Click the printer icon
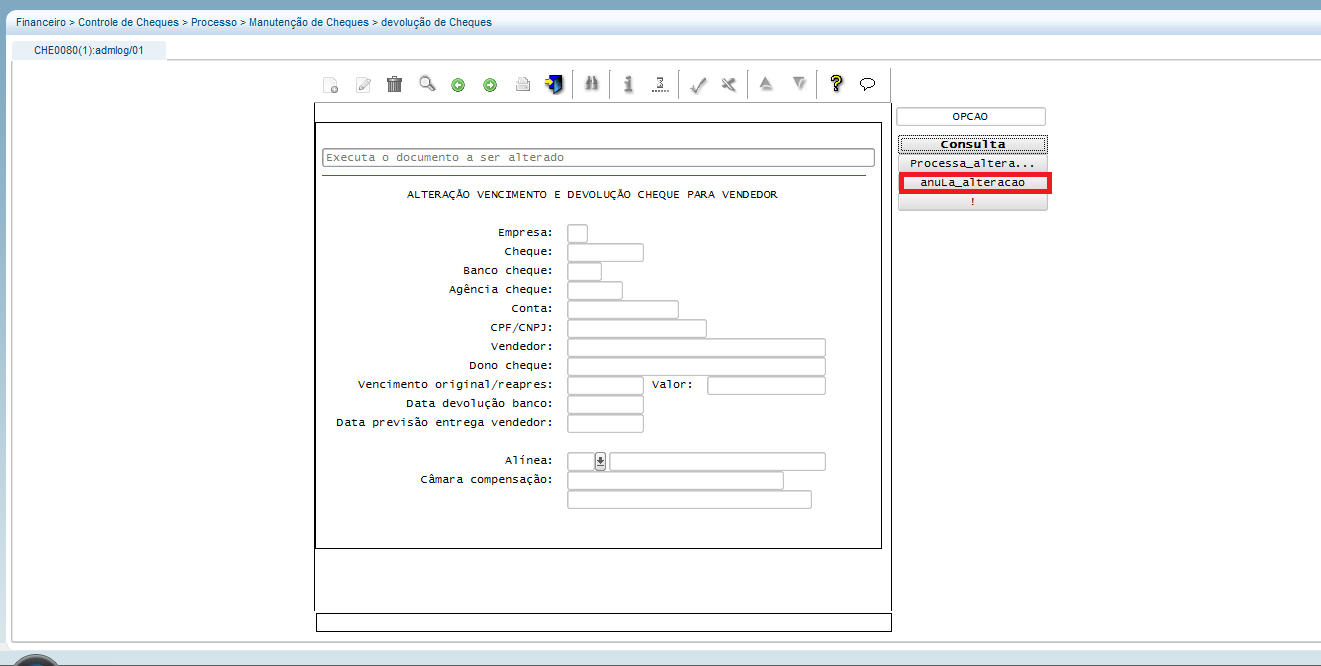The width and height of the screenshot is (1321, 666). 522,85
